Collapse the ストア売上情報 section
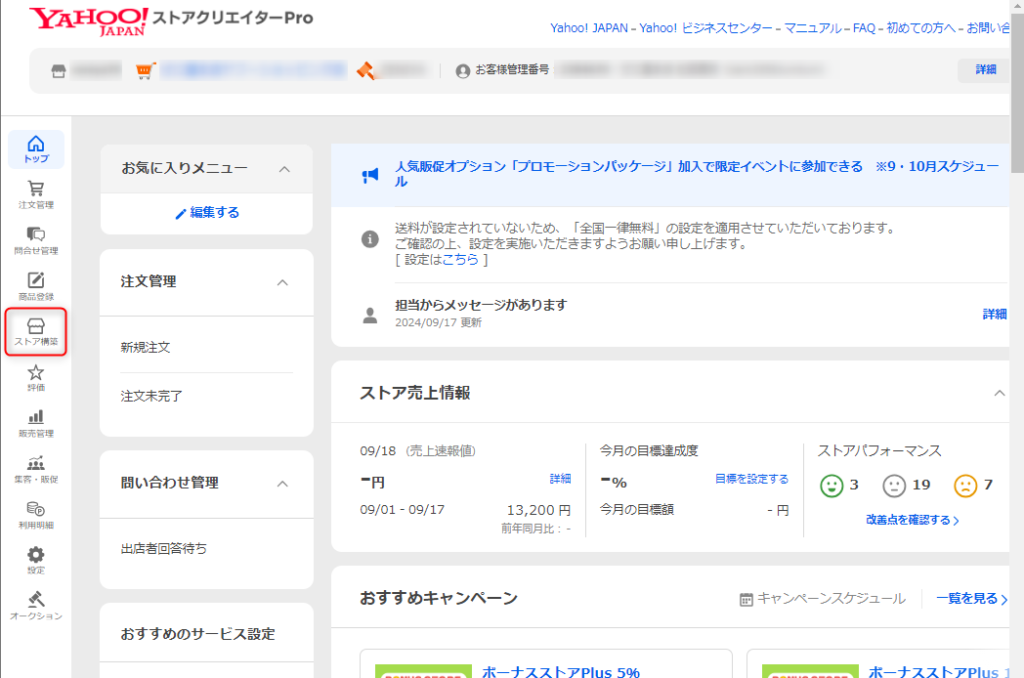 (999, 393)
